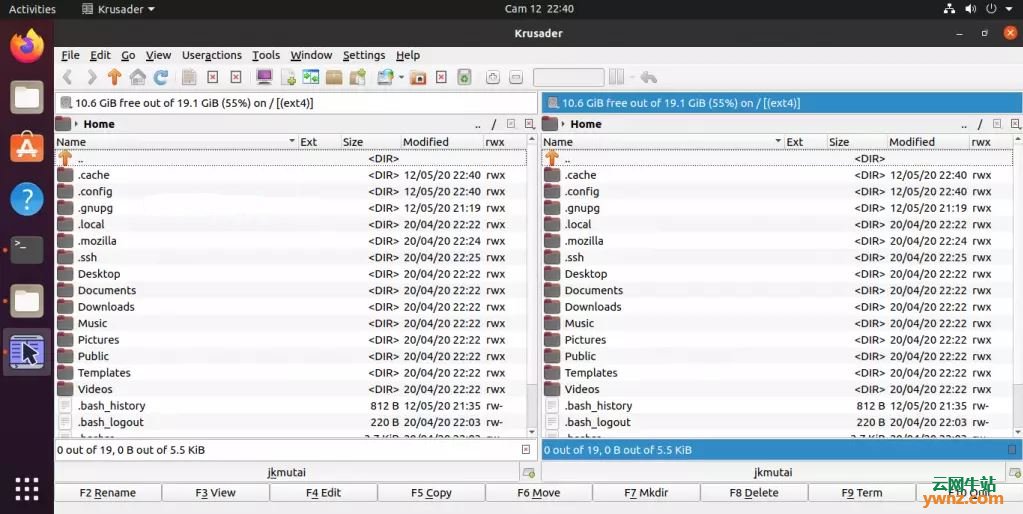Open Show Applications grid in dock

point(27,489)
